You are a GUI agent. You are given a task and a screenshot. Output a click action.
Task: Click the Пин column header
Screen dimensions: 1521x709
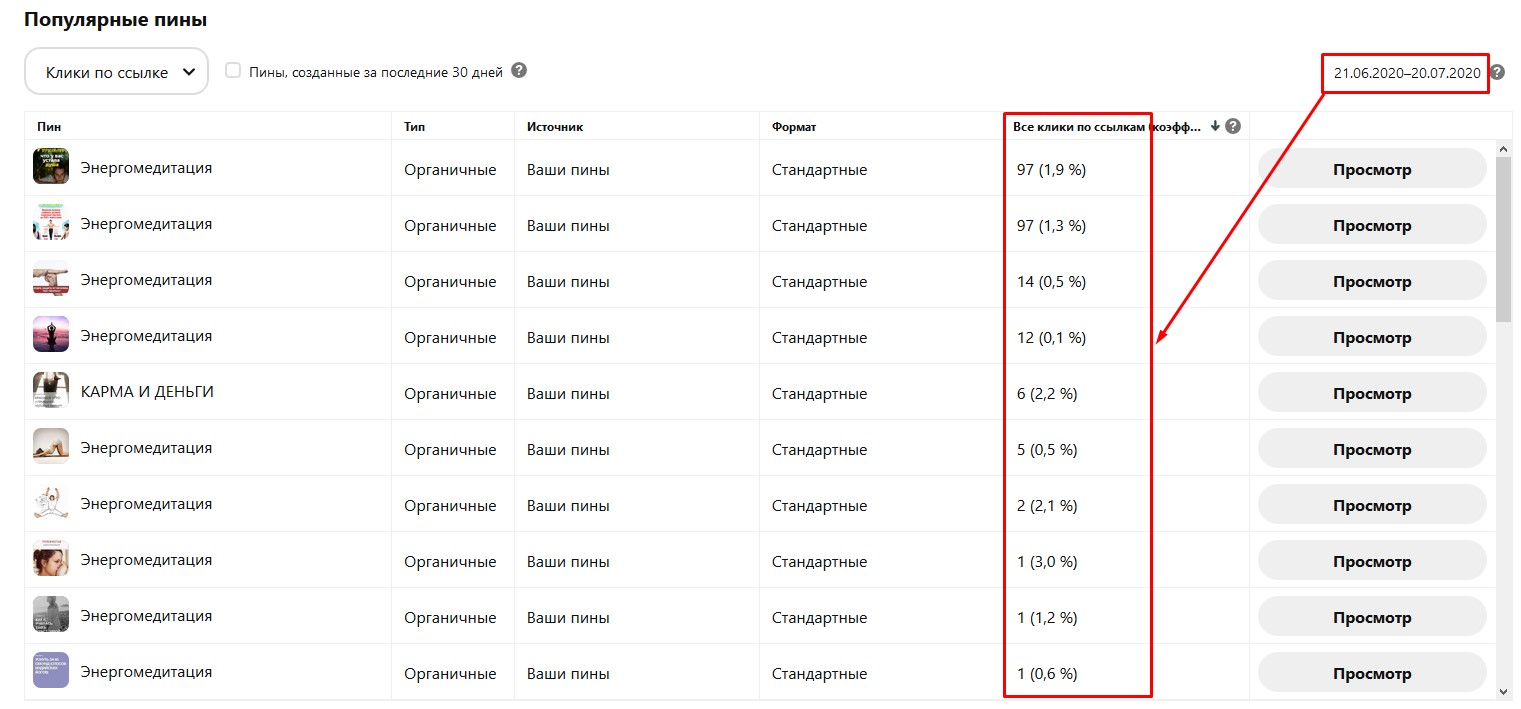point(49,127)
